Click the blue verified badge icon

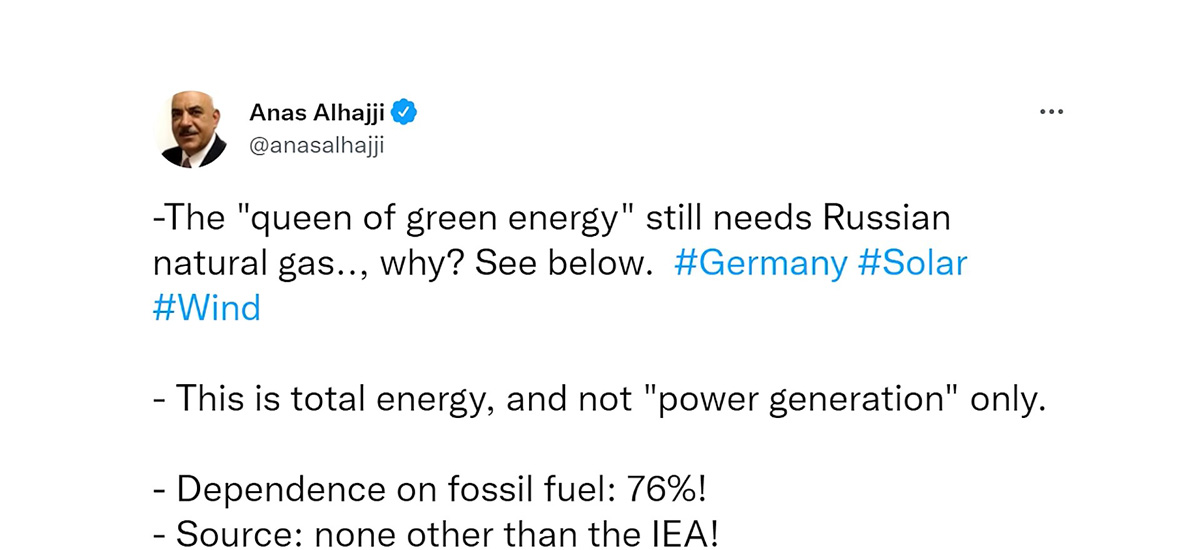pos(403,113)
